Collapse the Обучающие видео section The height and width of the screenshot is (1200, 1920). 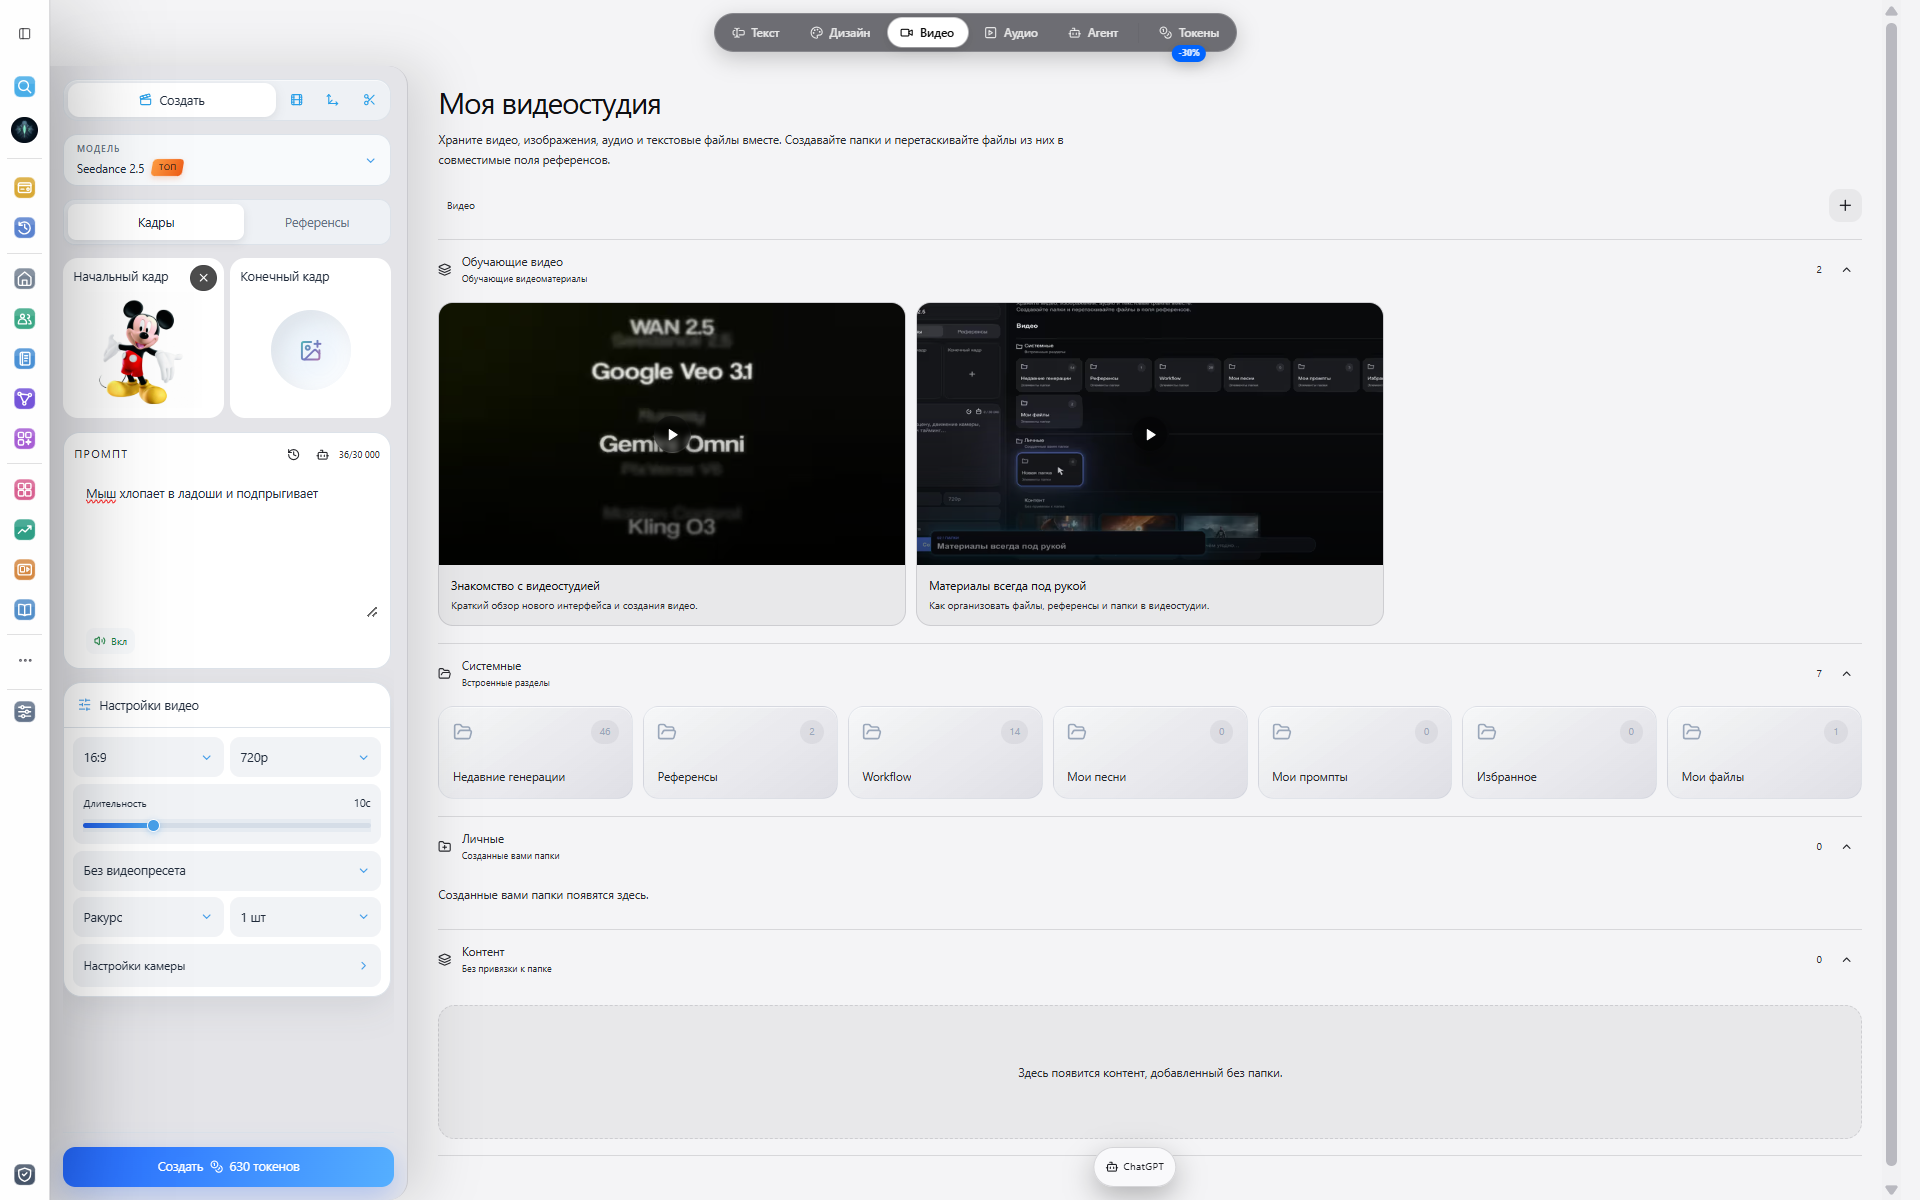[1847, 270]
